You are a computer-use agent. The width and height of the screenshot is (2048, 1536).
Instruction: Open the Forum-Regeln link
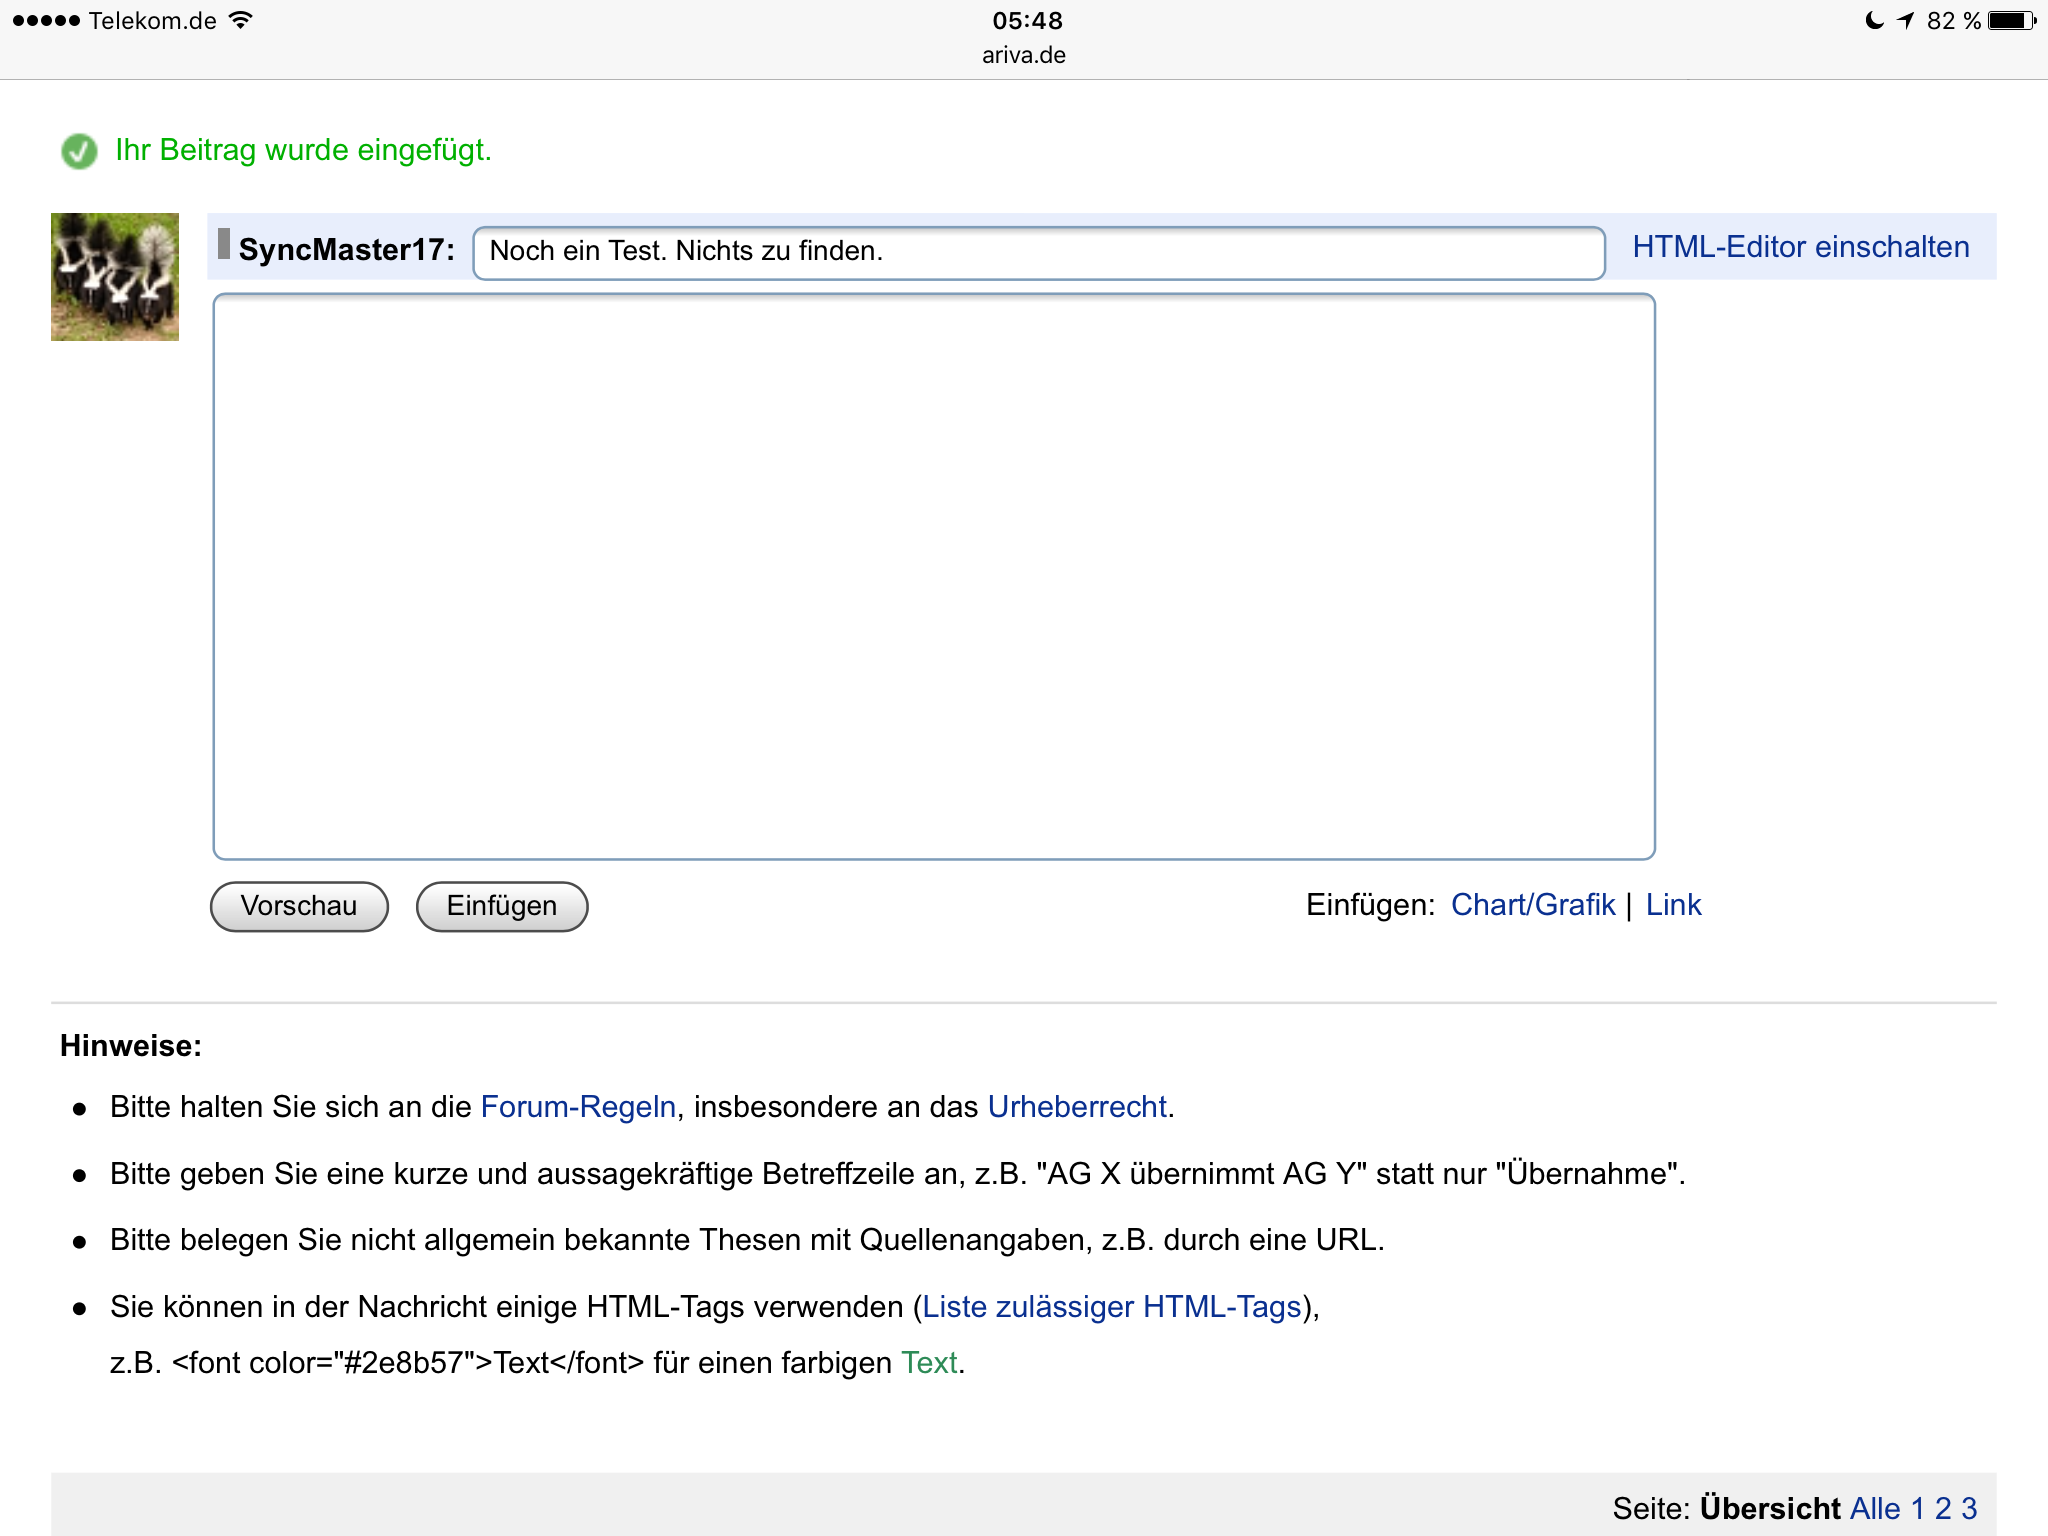tap(578, 1107)
